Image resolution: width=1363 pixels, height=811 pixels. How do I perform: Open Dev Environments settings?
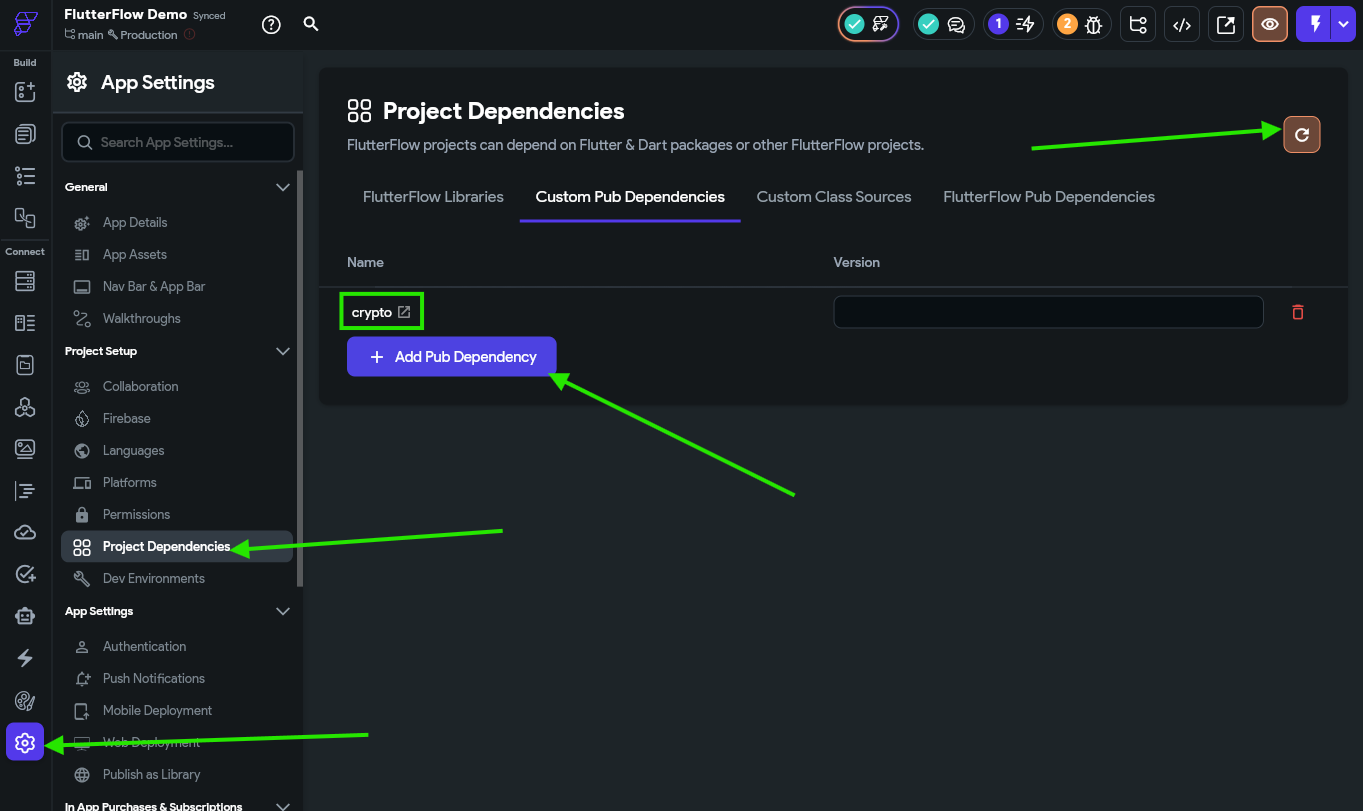coord(179,578)
